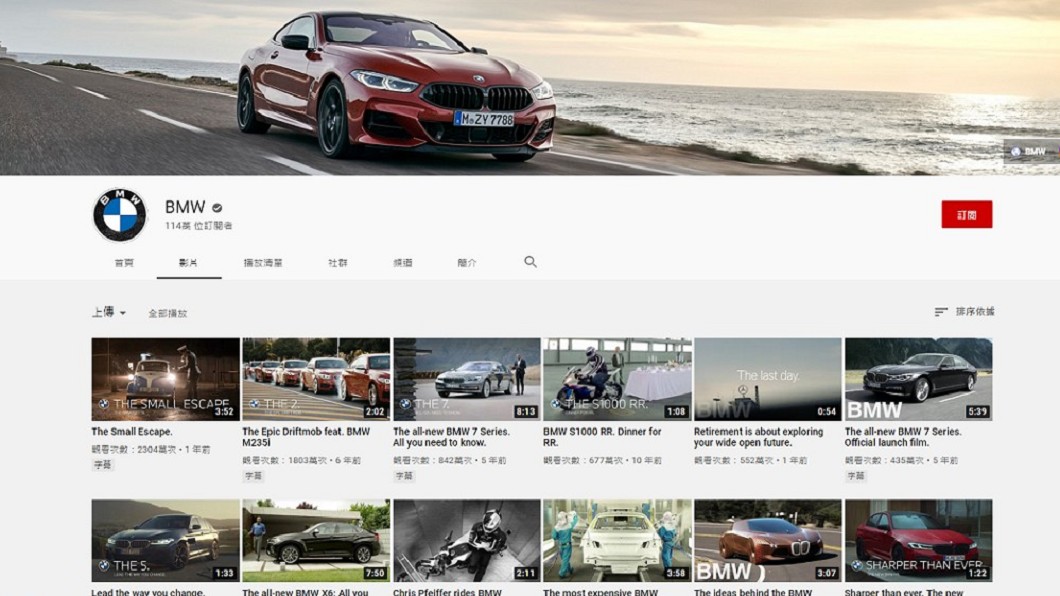The image size is (1060, 596).
Task: Click the view count under The Epic Driftmob
Action: click(x=285, y=460)
